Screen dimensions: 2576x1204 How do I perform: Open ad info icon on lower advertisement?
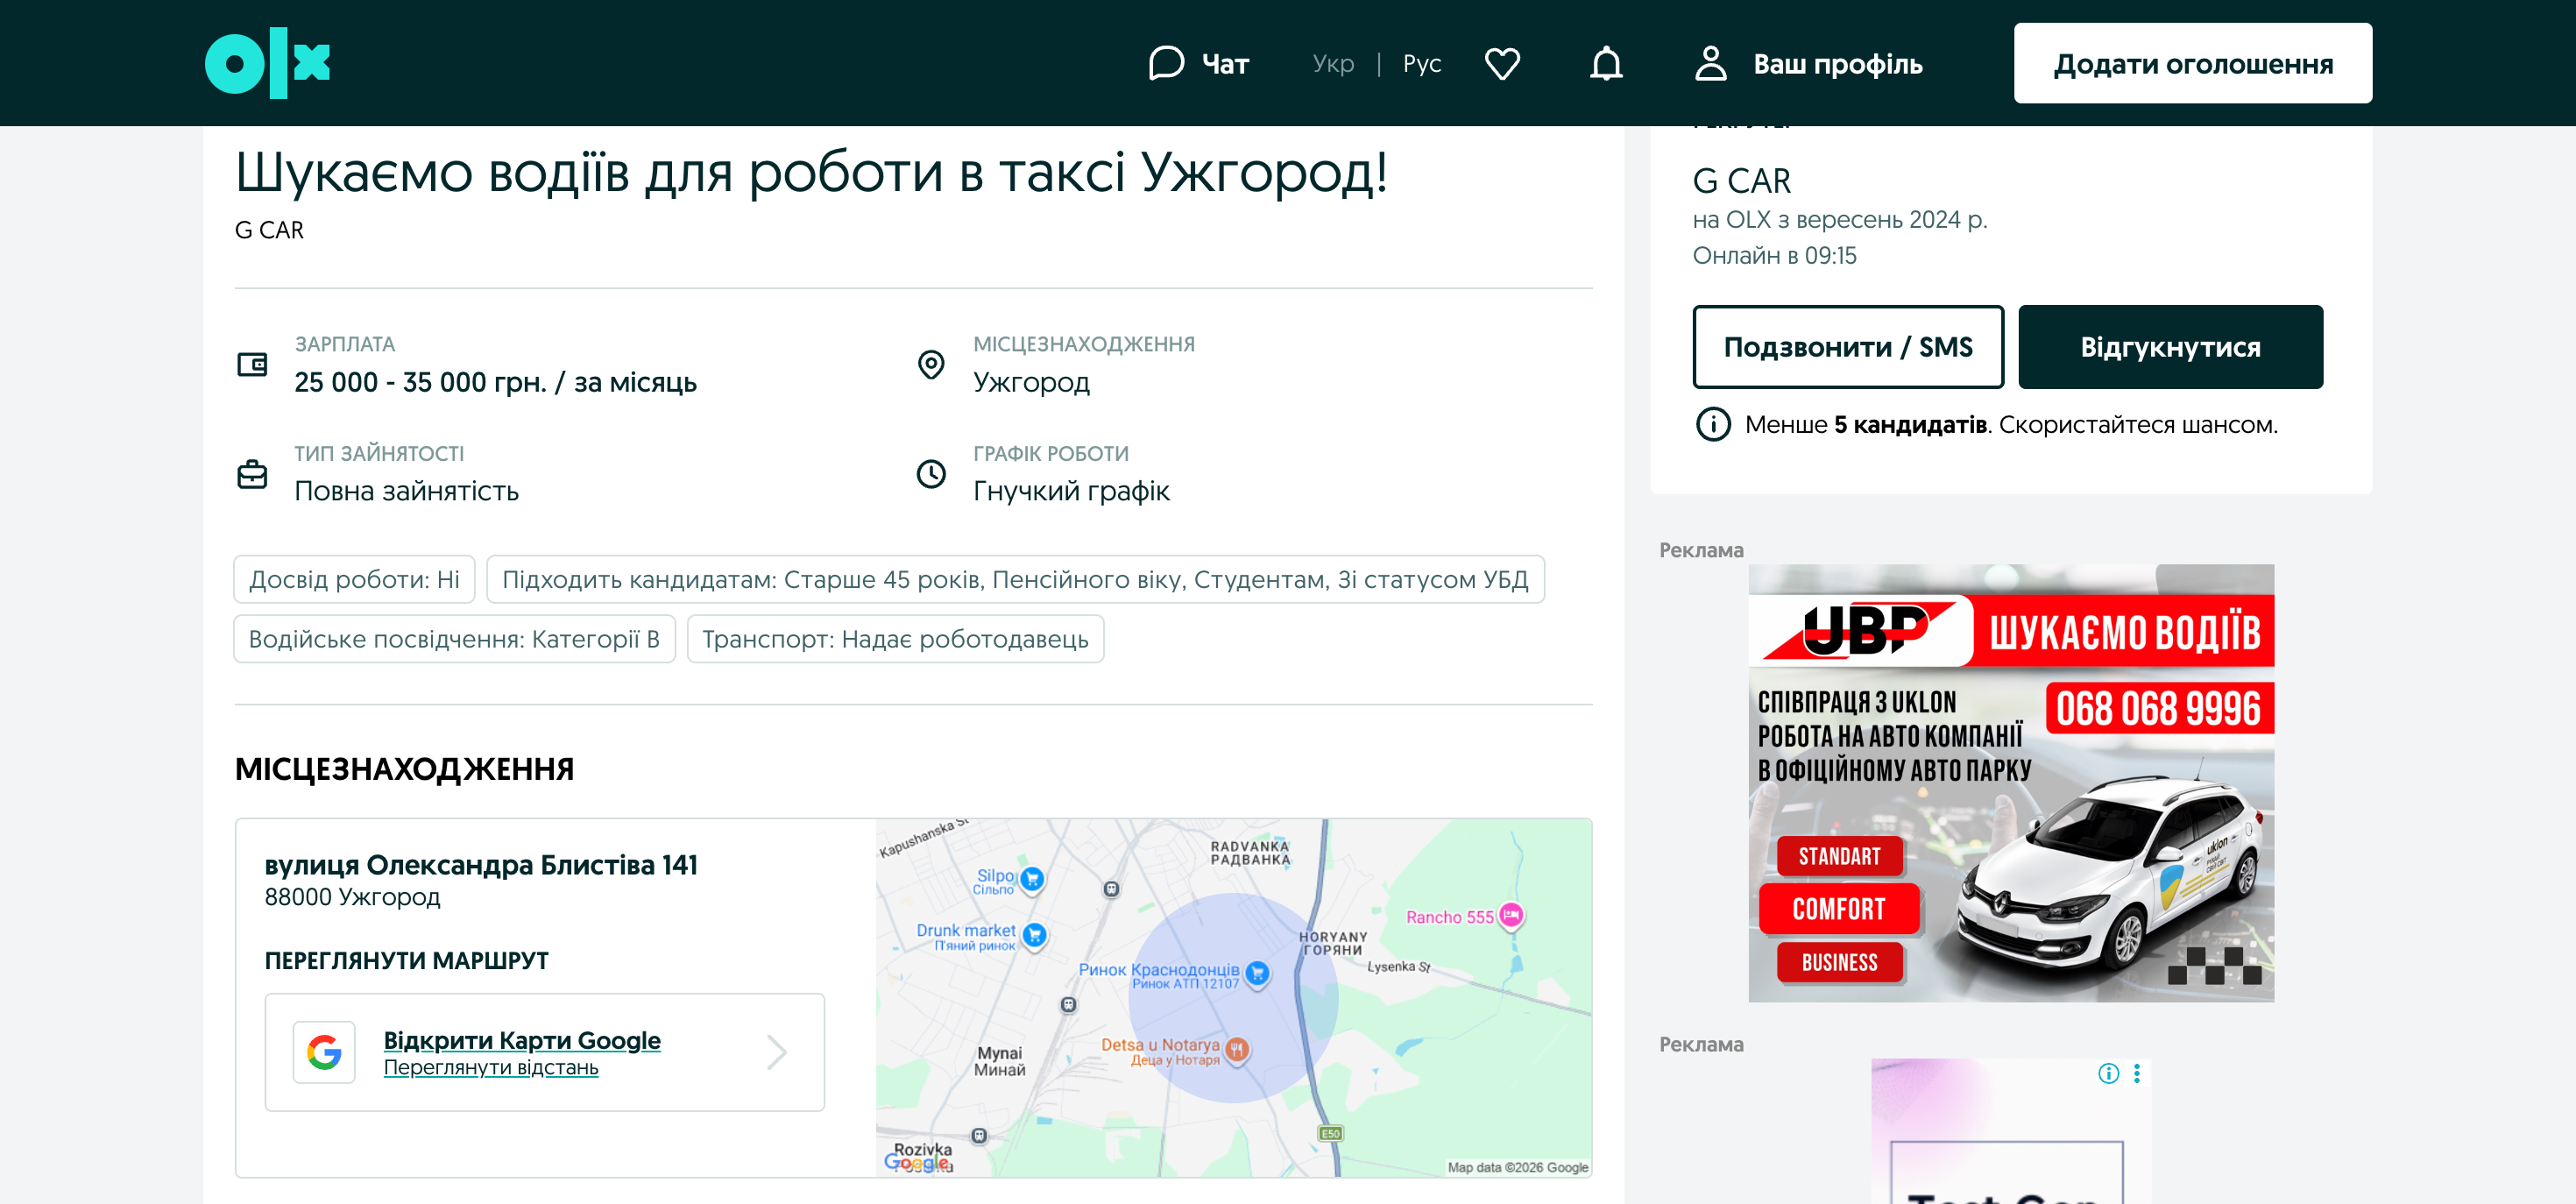click(x=2108, y=1073)
